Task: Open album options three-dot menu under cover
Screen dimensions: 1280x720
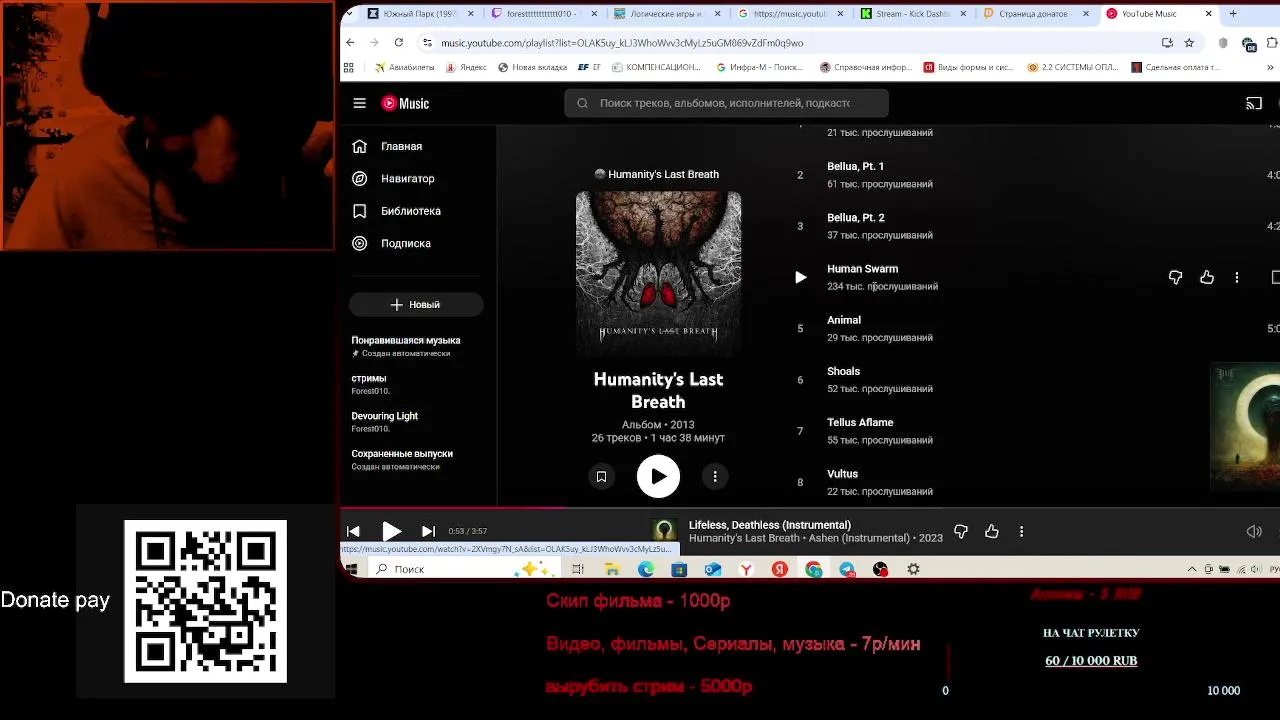Action: [715, 477]
